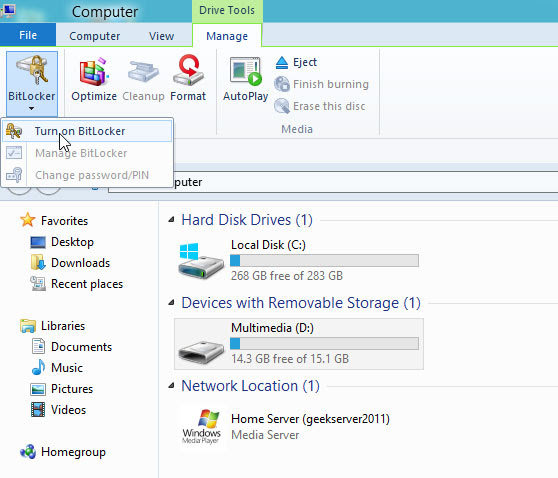The width and height of the screenshot is (558, 478).
Task: Click the Videos film icon
Action: (x=38, y=410)
